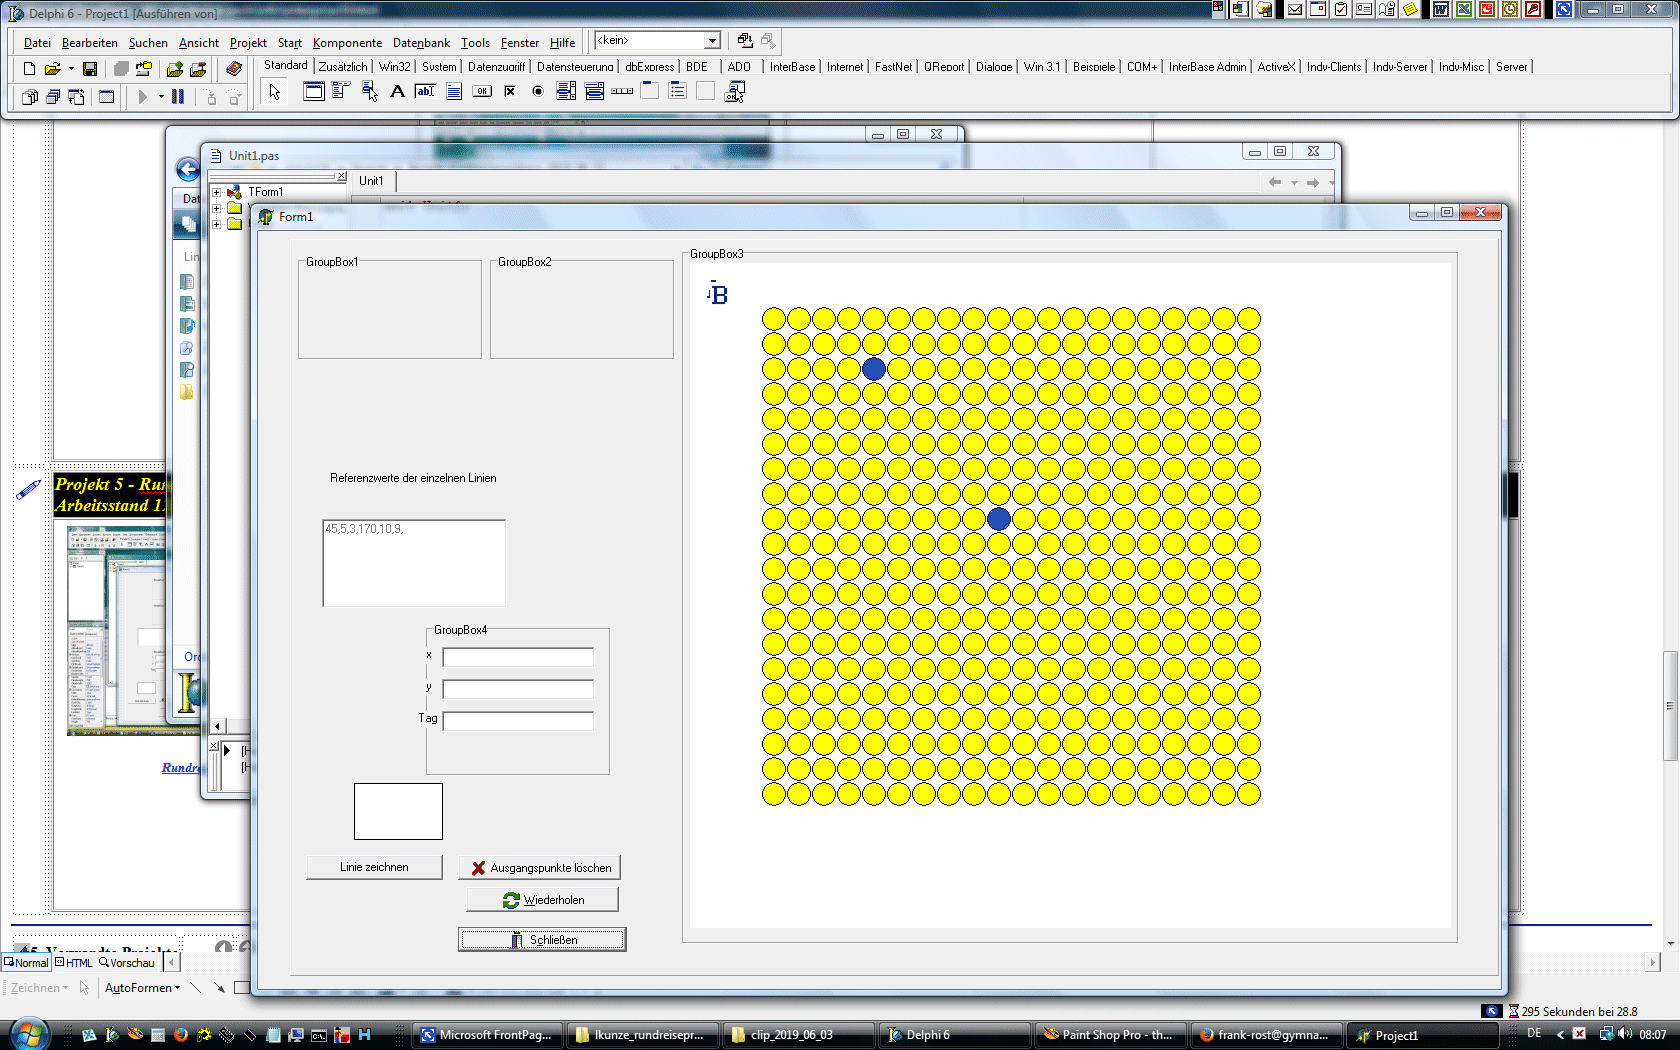
Task: Click the New item icon in Delphi toolbar
Action: pos(29,69)
